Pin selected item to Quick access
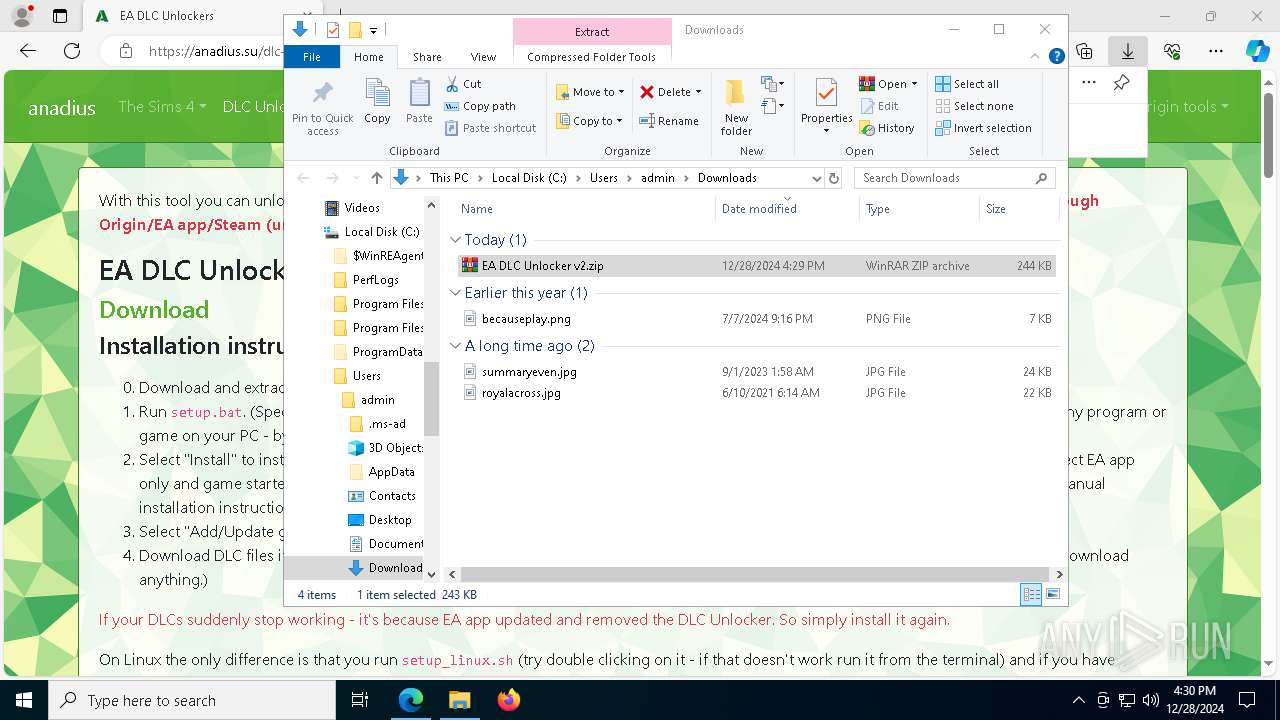The width and height of the screenshot is (1280, 720). (x=322, y=107)
